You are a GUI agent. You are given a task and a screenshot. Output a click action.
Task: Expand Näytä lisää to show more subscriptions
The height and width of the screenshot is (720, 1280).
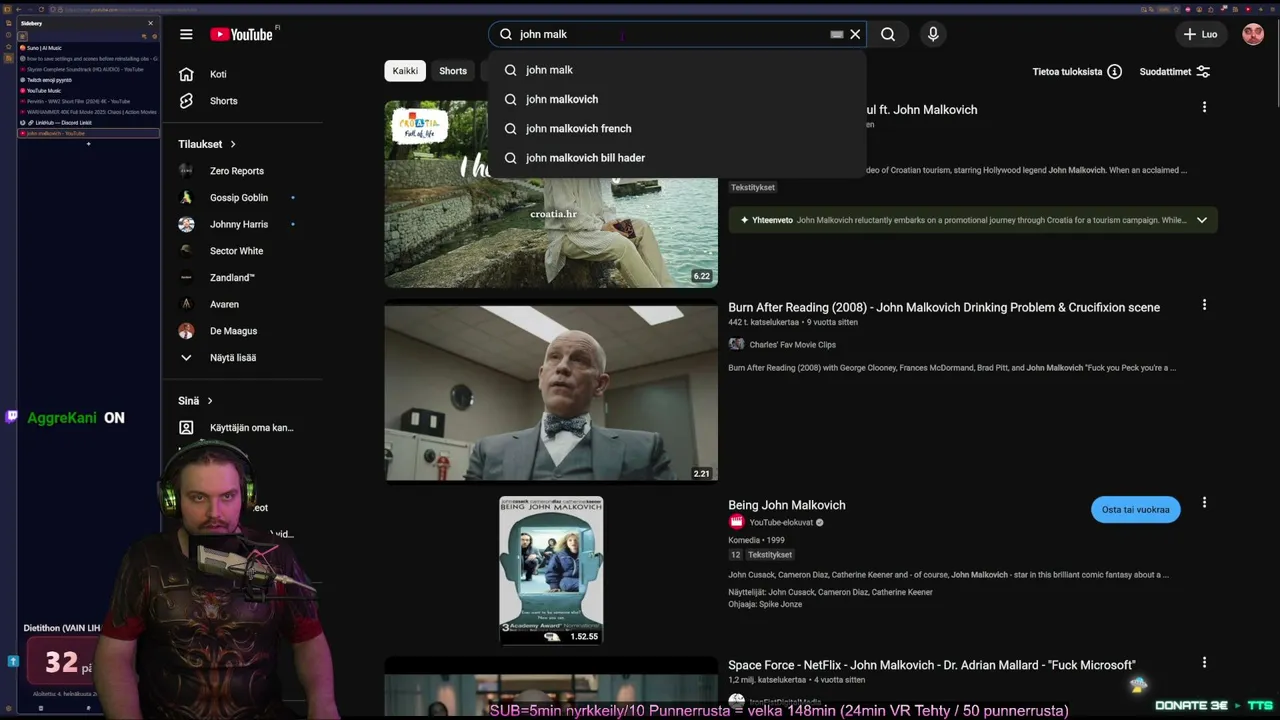[232, 357]
